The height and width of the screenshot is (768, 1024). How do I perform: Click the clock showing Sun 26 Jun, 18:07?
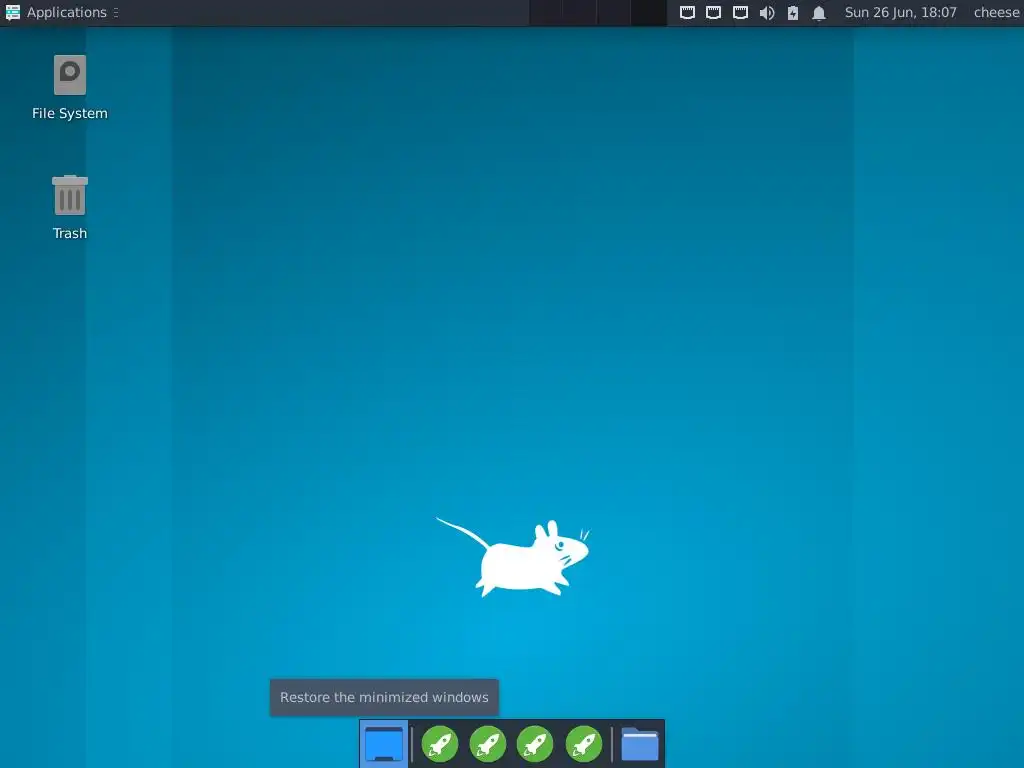[901, 12]
